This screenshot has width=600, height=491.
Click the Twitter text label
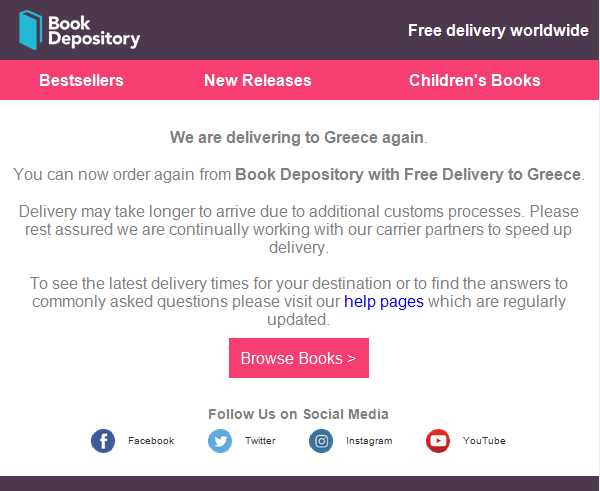[x=260, y=441]
